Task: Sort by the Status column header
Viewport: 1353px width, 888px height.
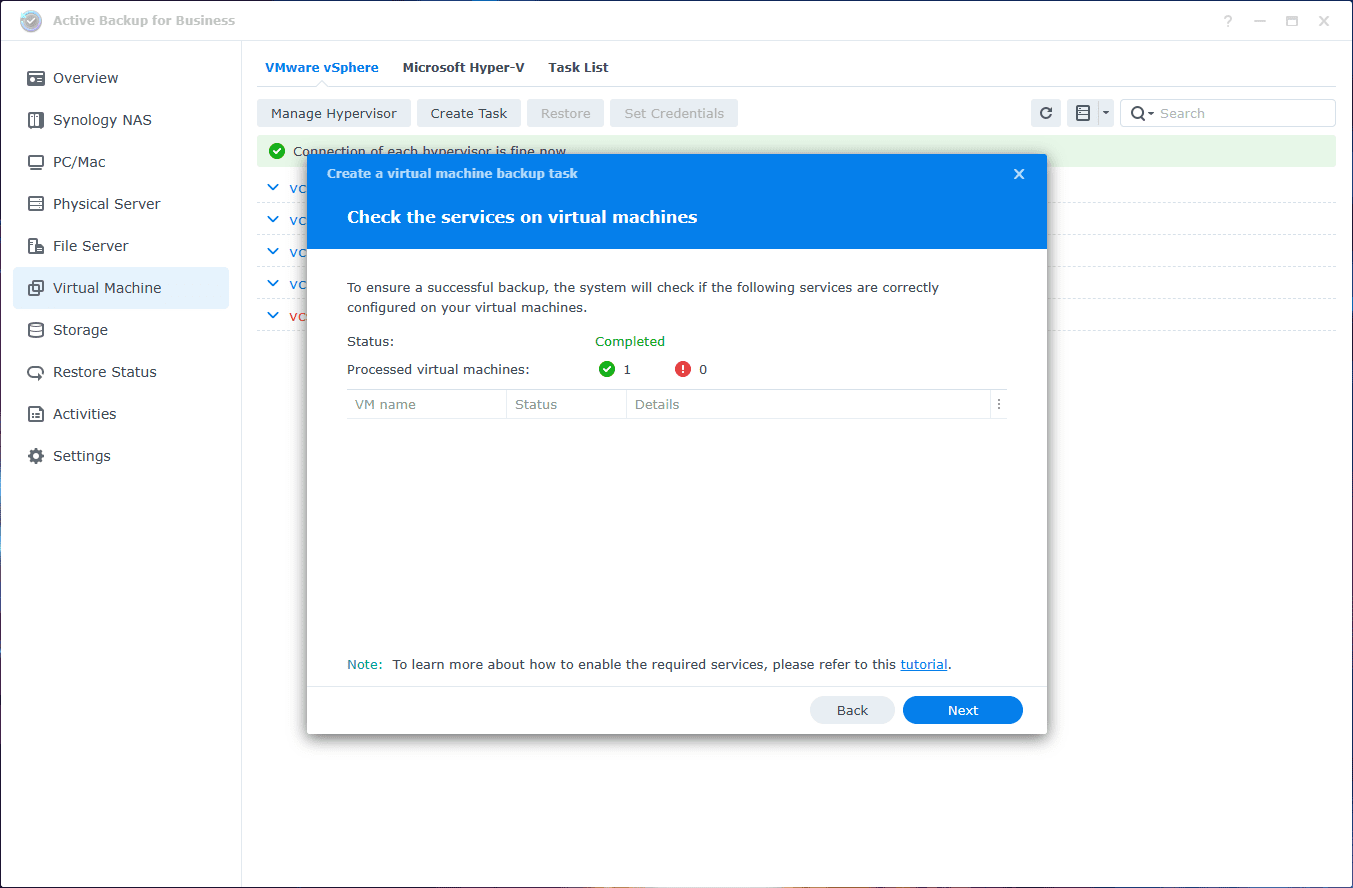Action: coord(567,405)
